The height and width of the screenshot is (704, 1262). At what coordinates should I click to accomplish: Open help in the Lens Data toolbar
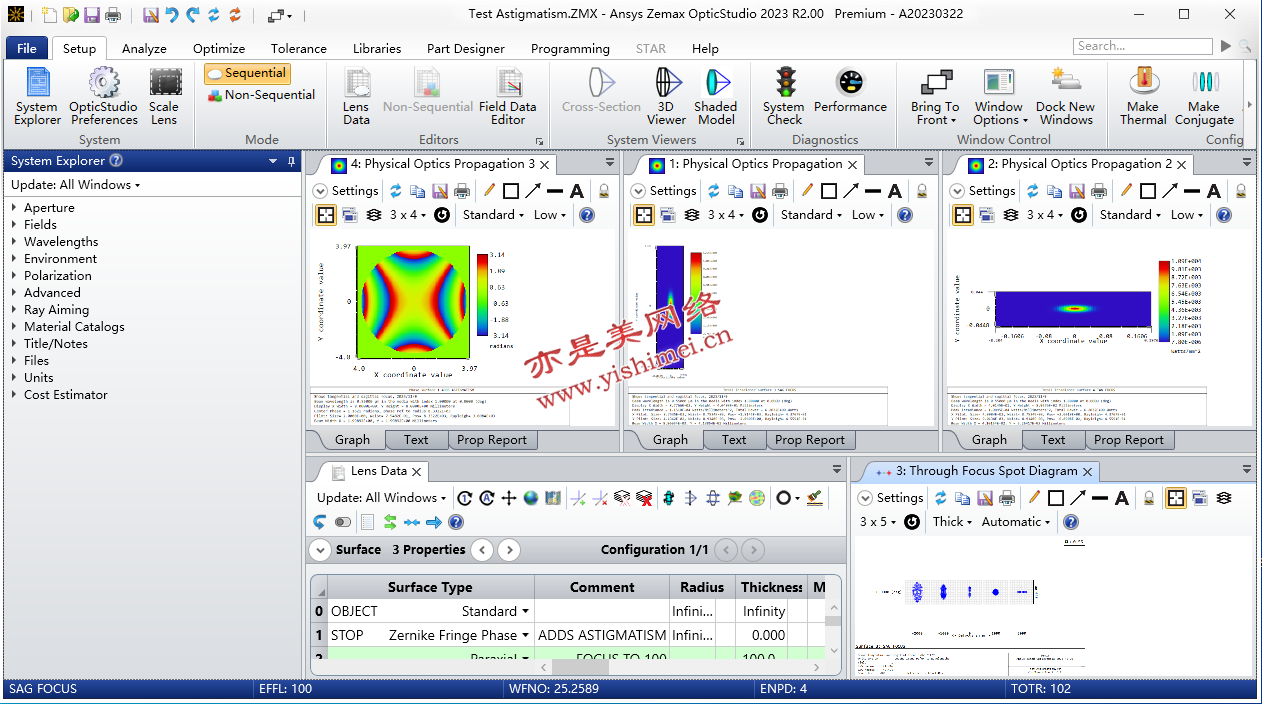pyautogui.click(x=456, y=522)
